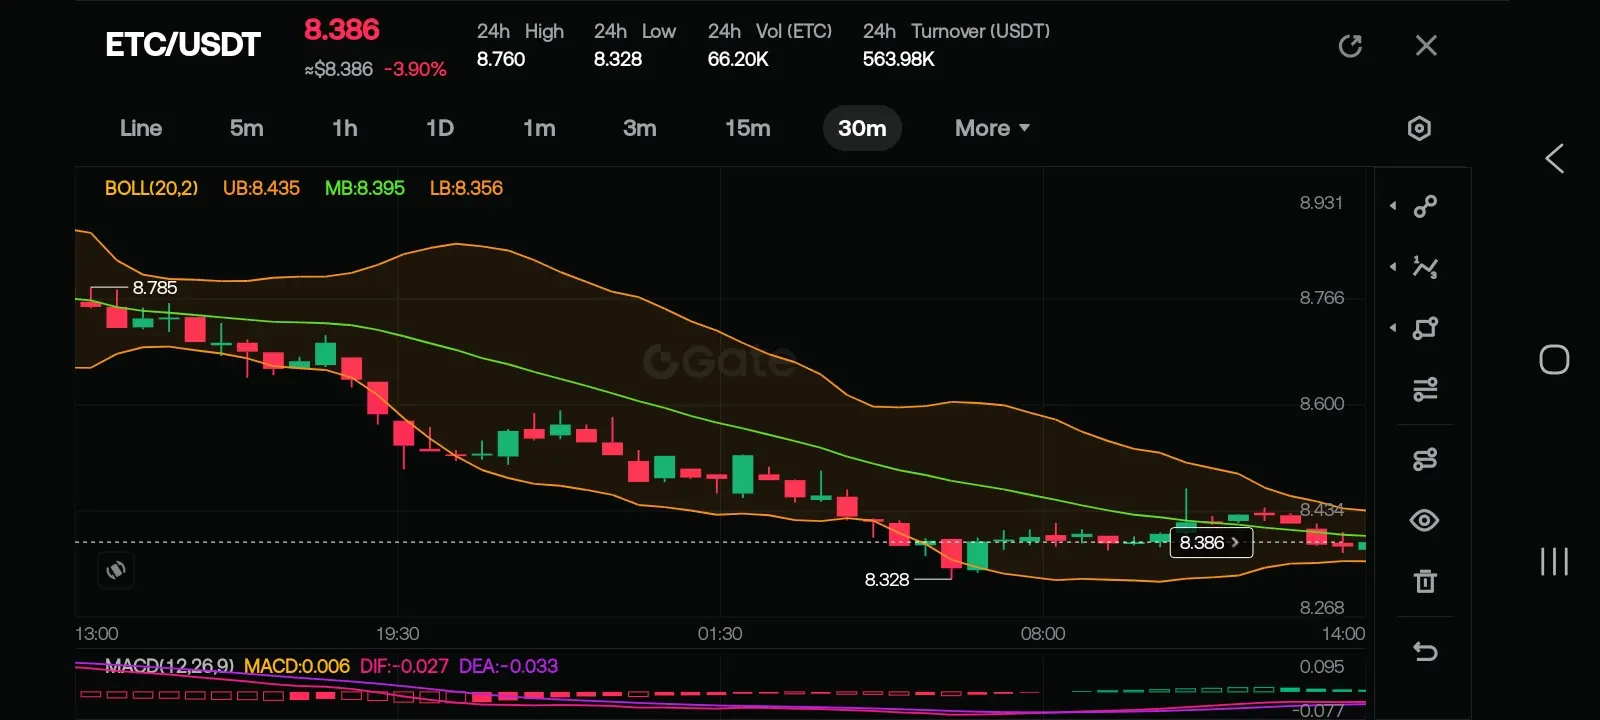
Task: Open the More timeframes dropdown
Action: tap(992, 128)
